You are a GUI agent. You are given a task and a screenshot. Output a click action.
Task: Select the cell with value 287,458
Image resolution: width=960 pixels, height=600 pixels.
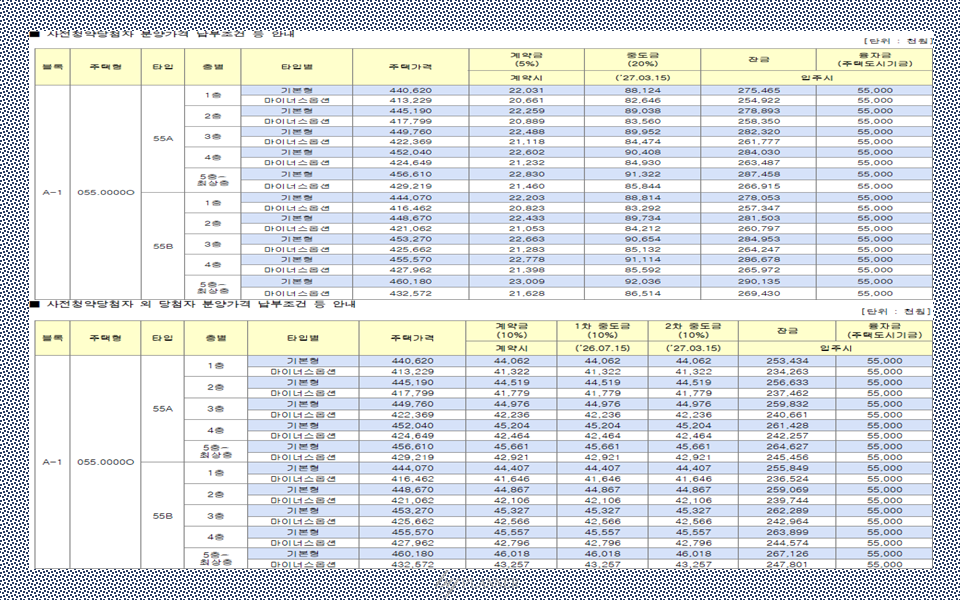[758, 174]
